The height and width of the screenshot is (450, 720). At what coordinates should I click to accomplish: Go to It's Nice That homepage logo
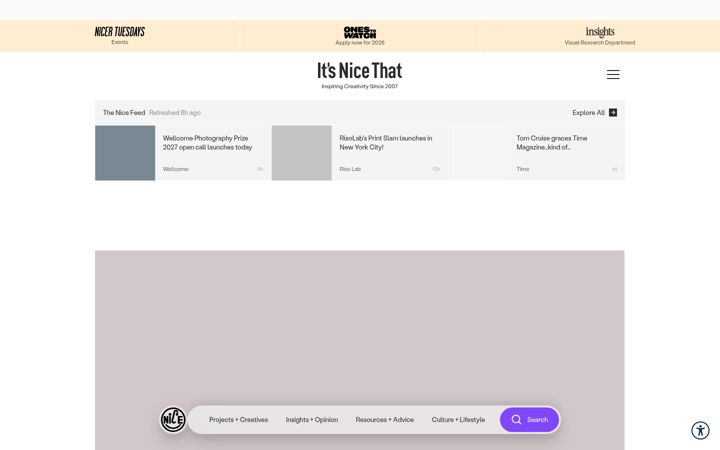pyautogui.click(x=360, y=71)
